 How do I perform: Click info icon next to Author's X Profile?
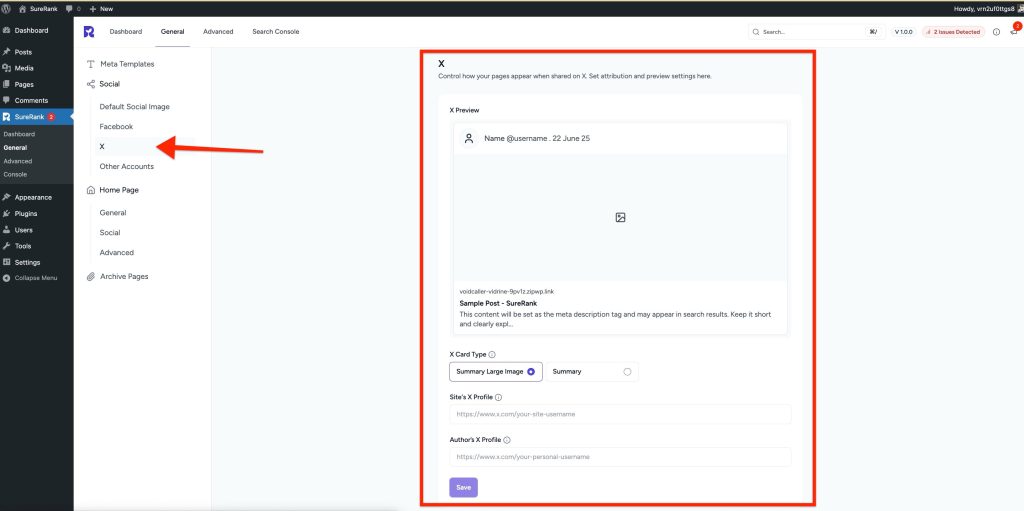coord(507,440)
